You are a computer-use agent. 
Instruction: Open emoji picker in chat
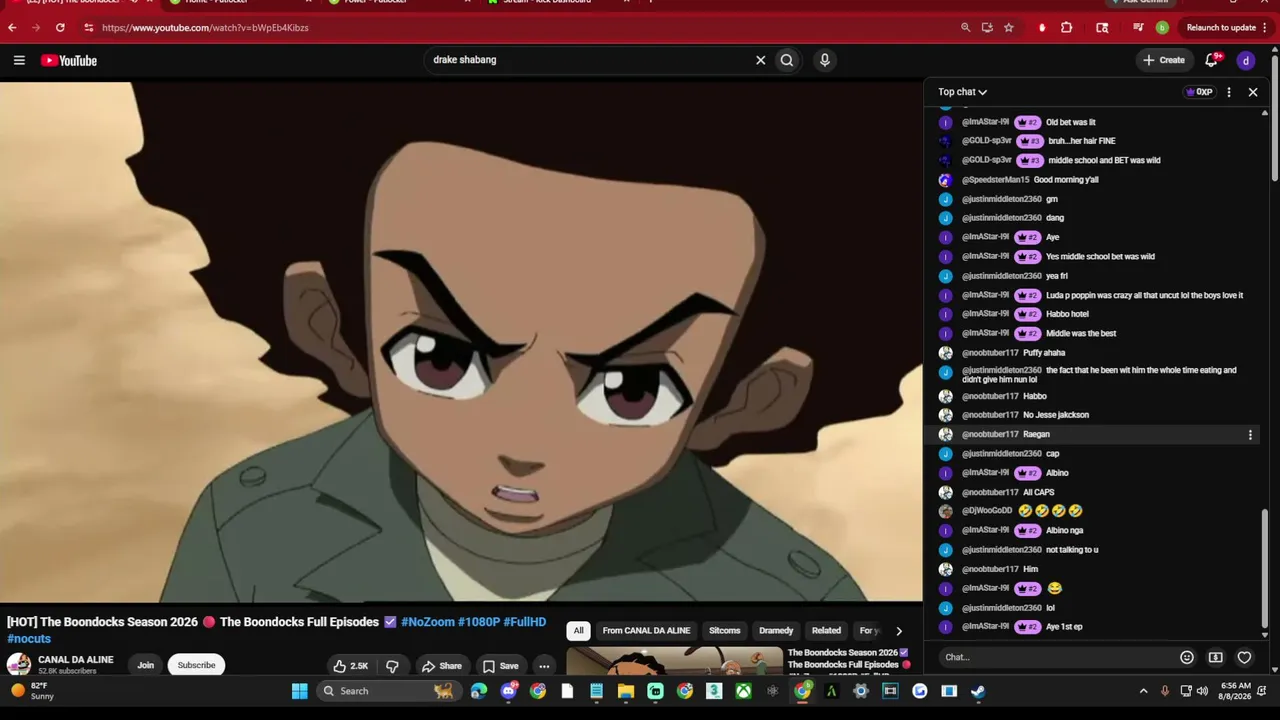click(1187, 657)
